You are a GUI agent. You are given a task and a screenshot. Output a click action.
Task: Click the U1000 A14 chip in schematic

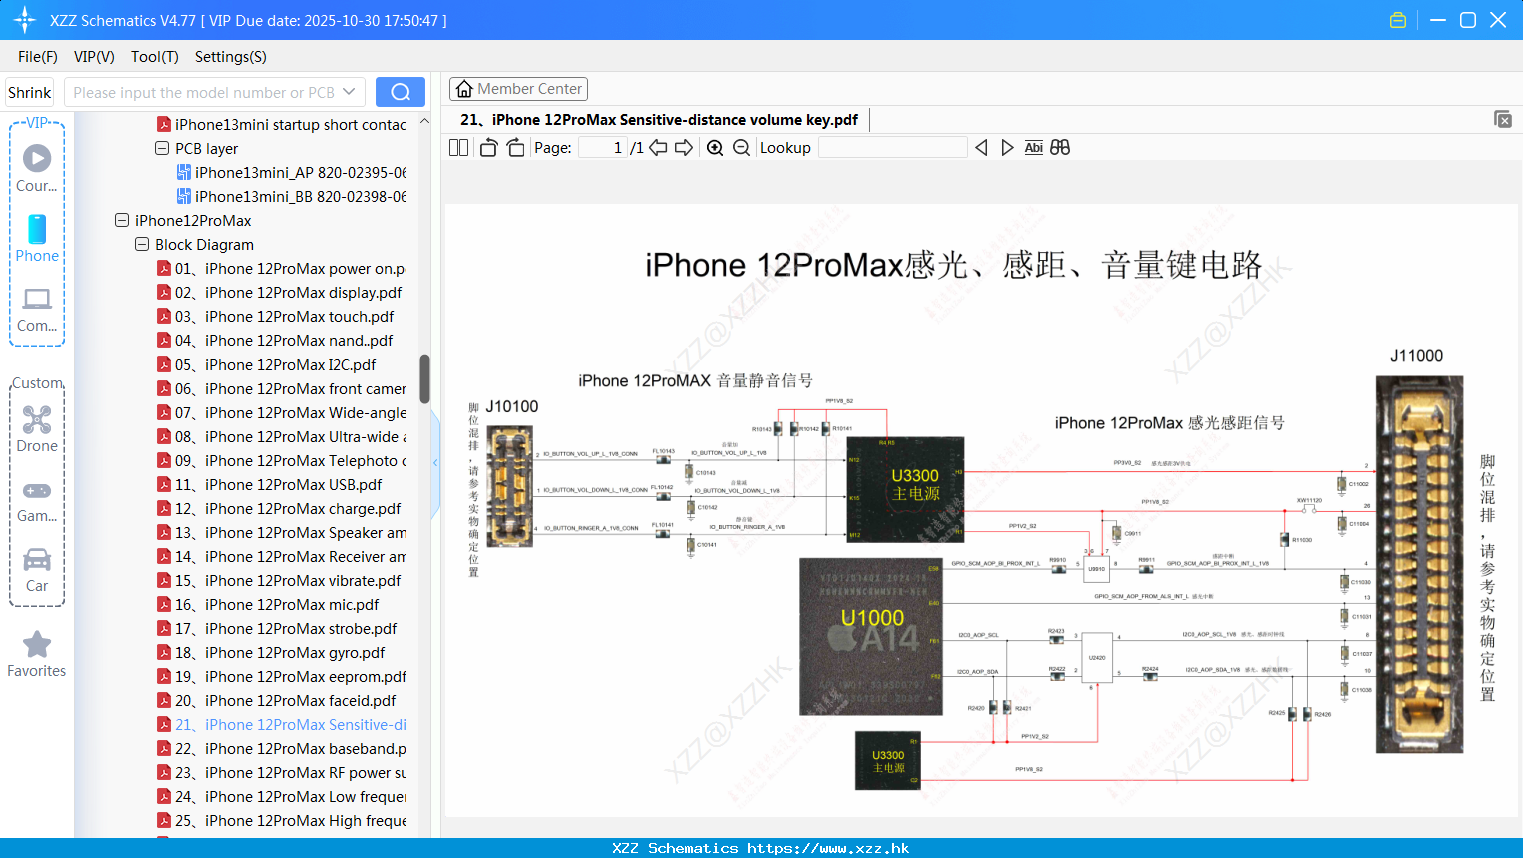click(x=871, y=637)
